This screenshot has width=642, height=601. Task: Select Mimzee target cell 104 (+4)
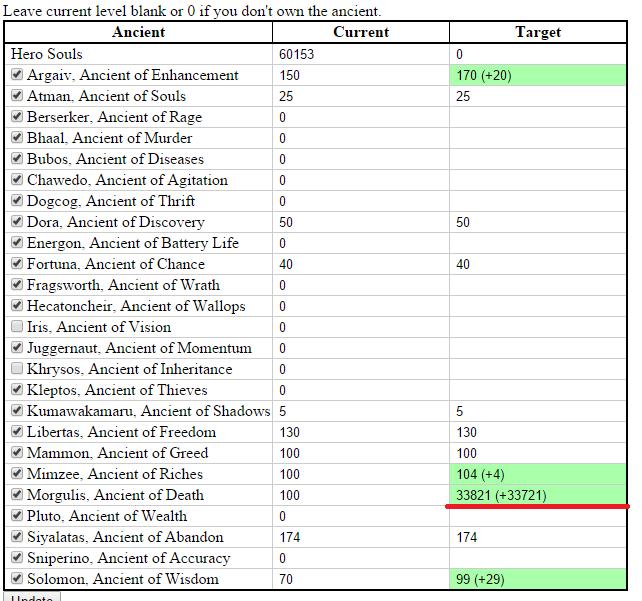pos(538,474)
